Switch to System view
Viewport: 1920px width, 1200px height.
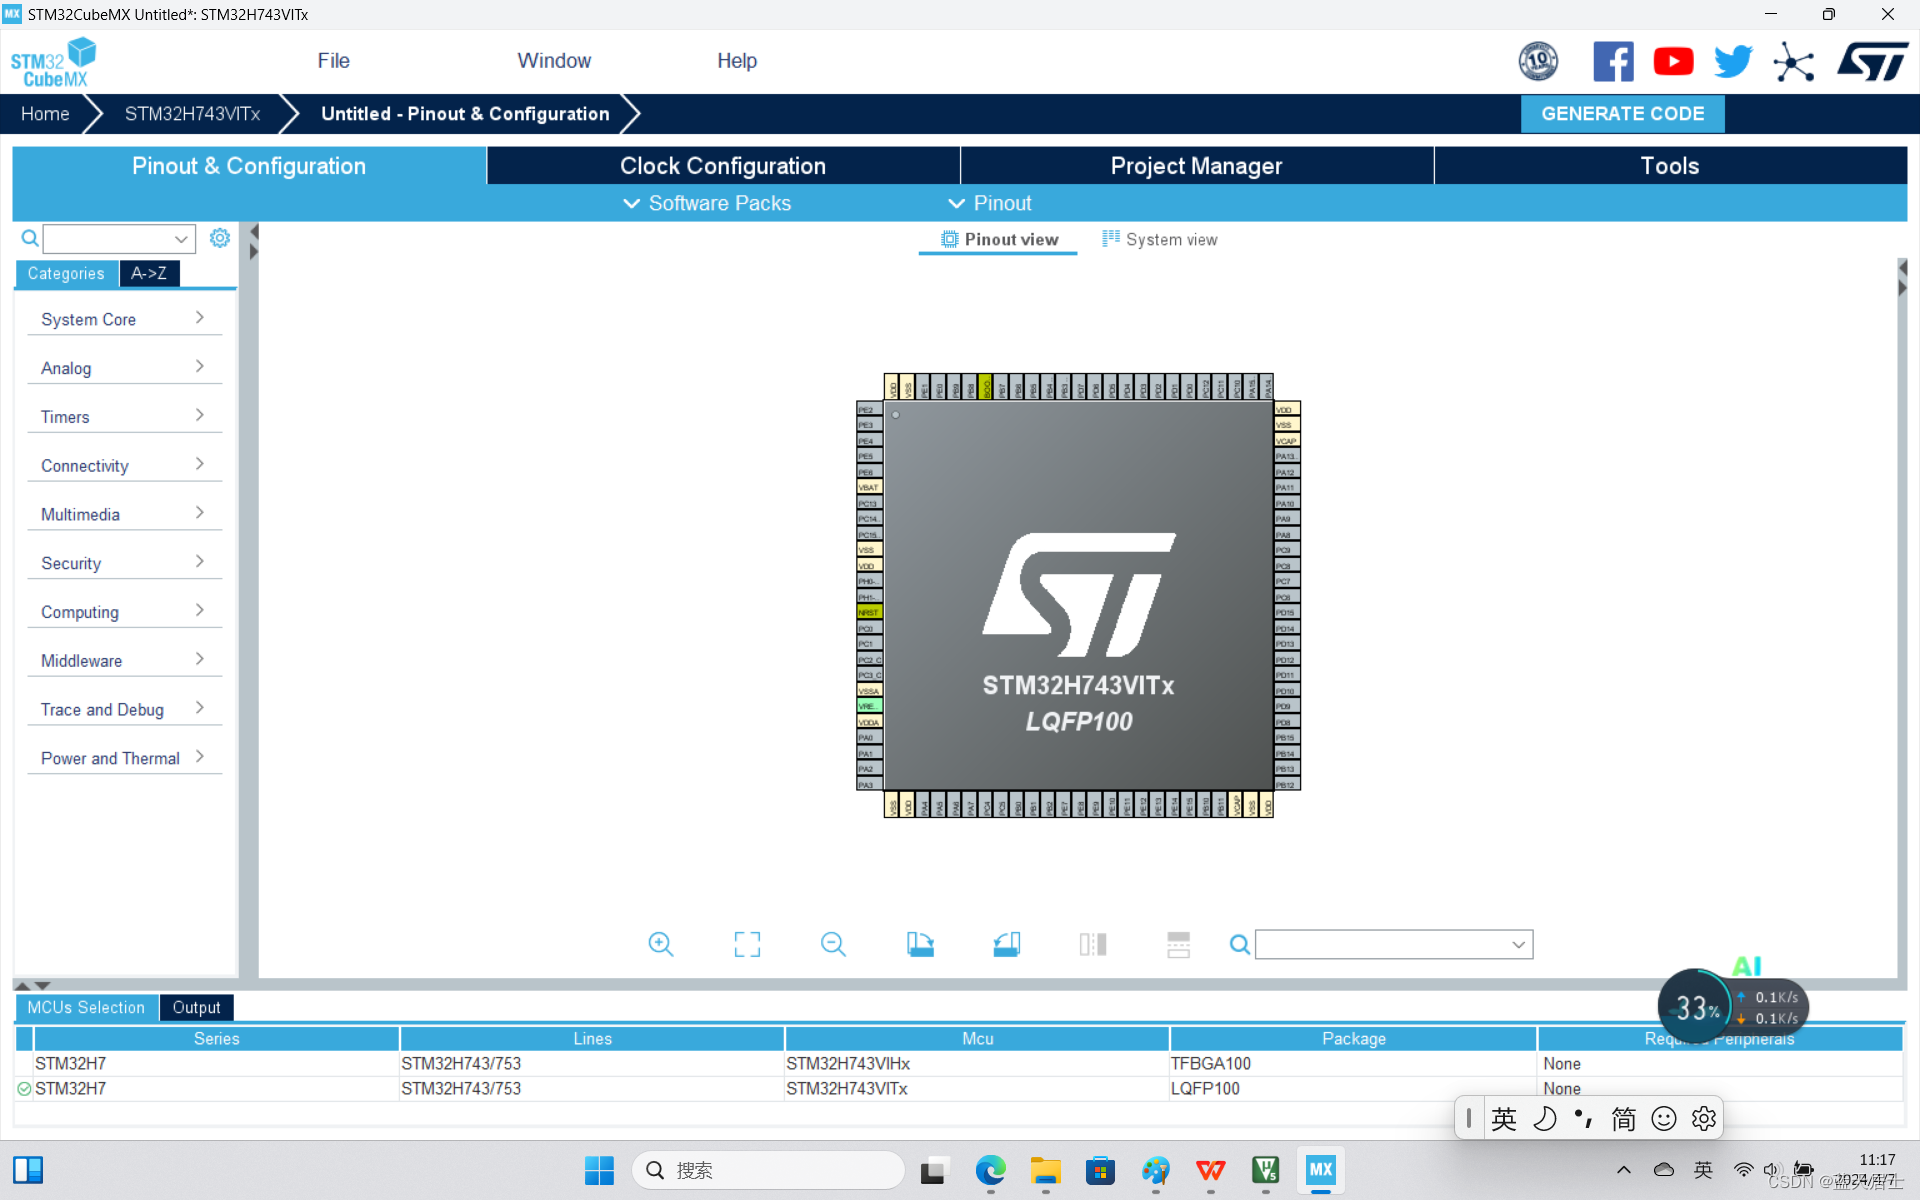pos(1160,240)
